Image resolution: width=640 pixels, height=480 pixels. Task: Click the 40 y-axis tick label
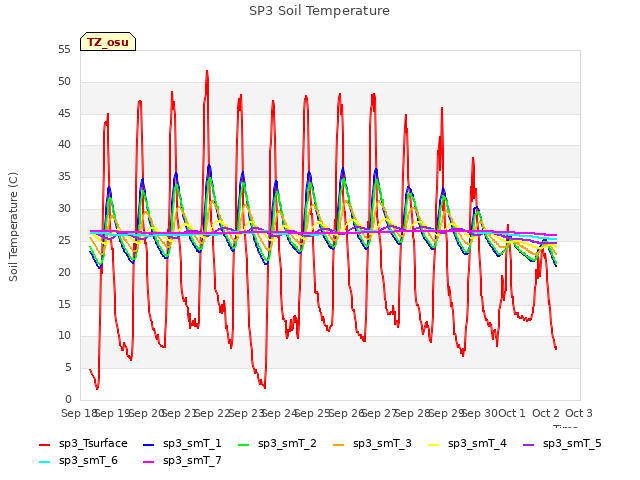pyautogui.click(x=64, y=144)
